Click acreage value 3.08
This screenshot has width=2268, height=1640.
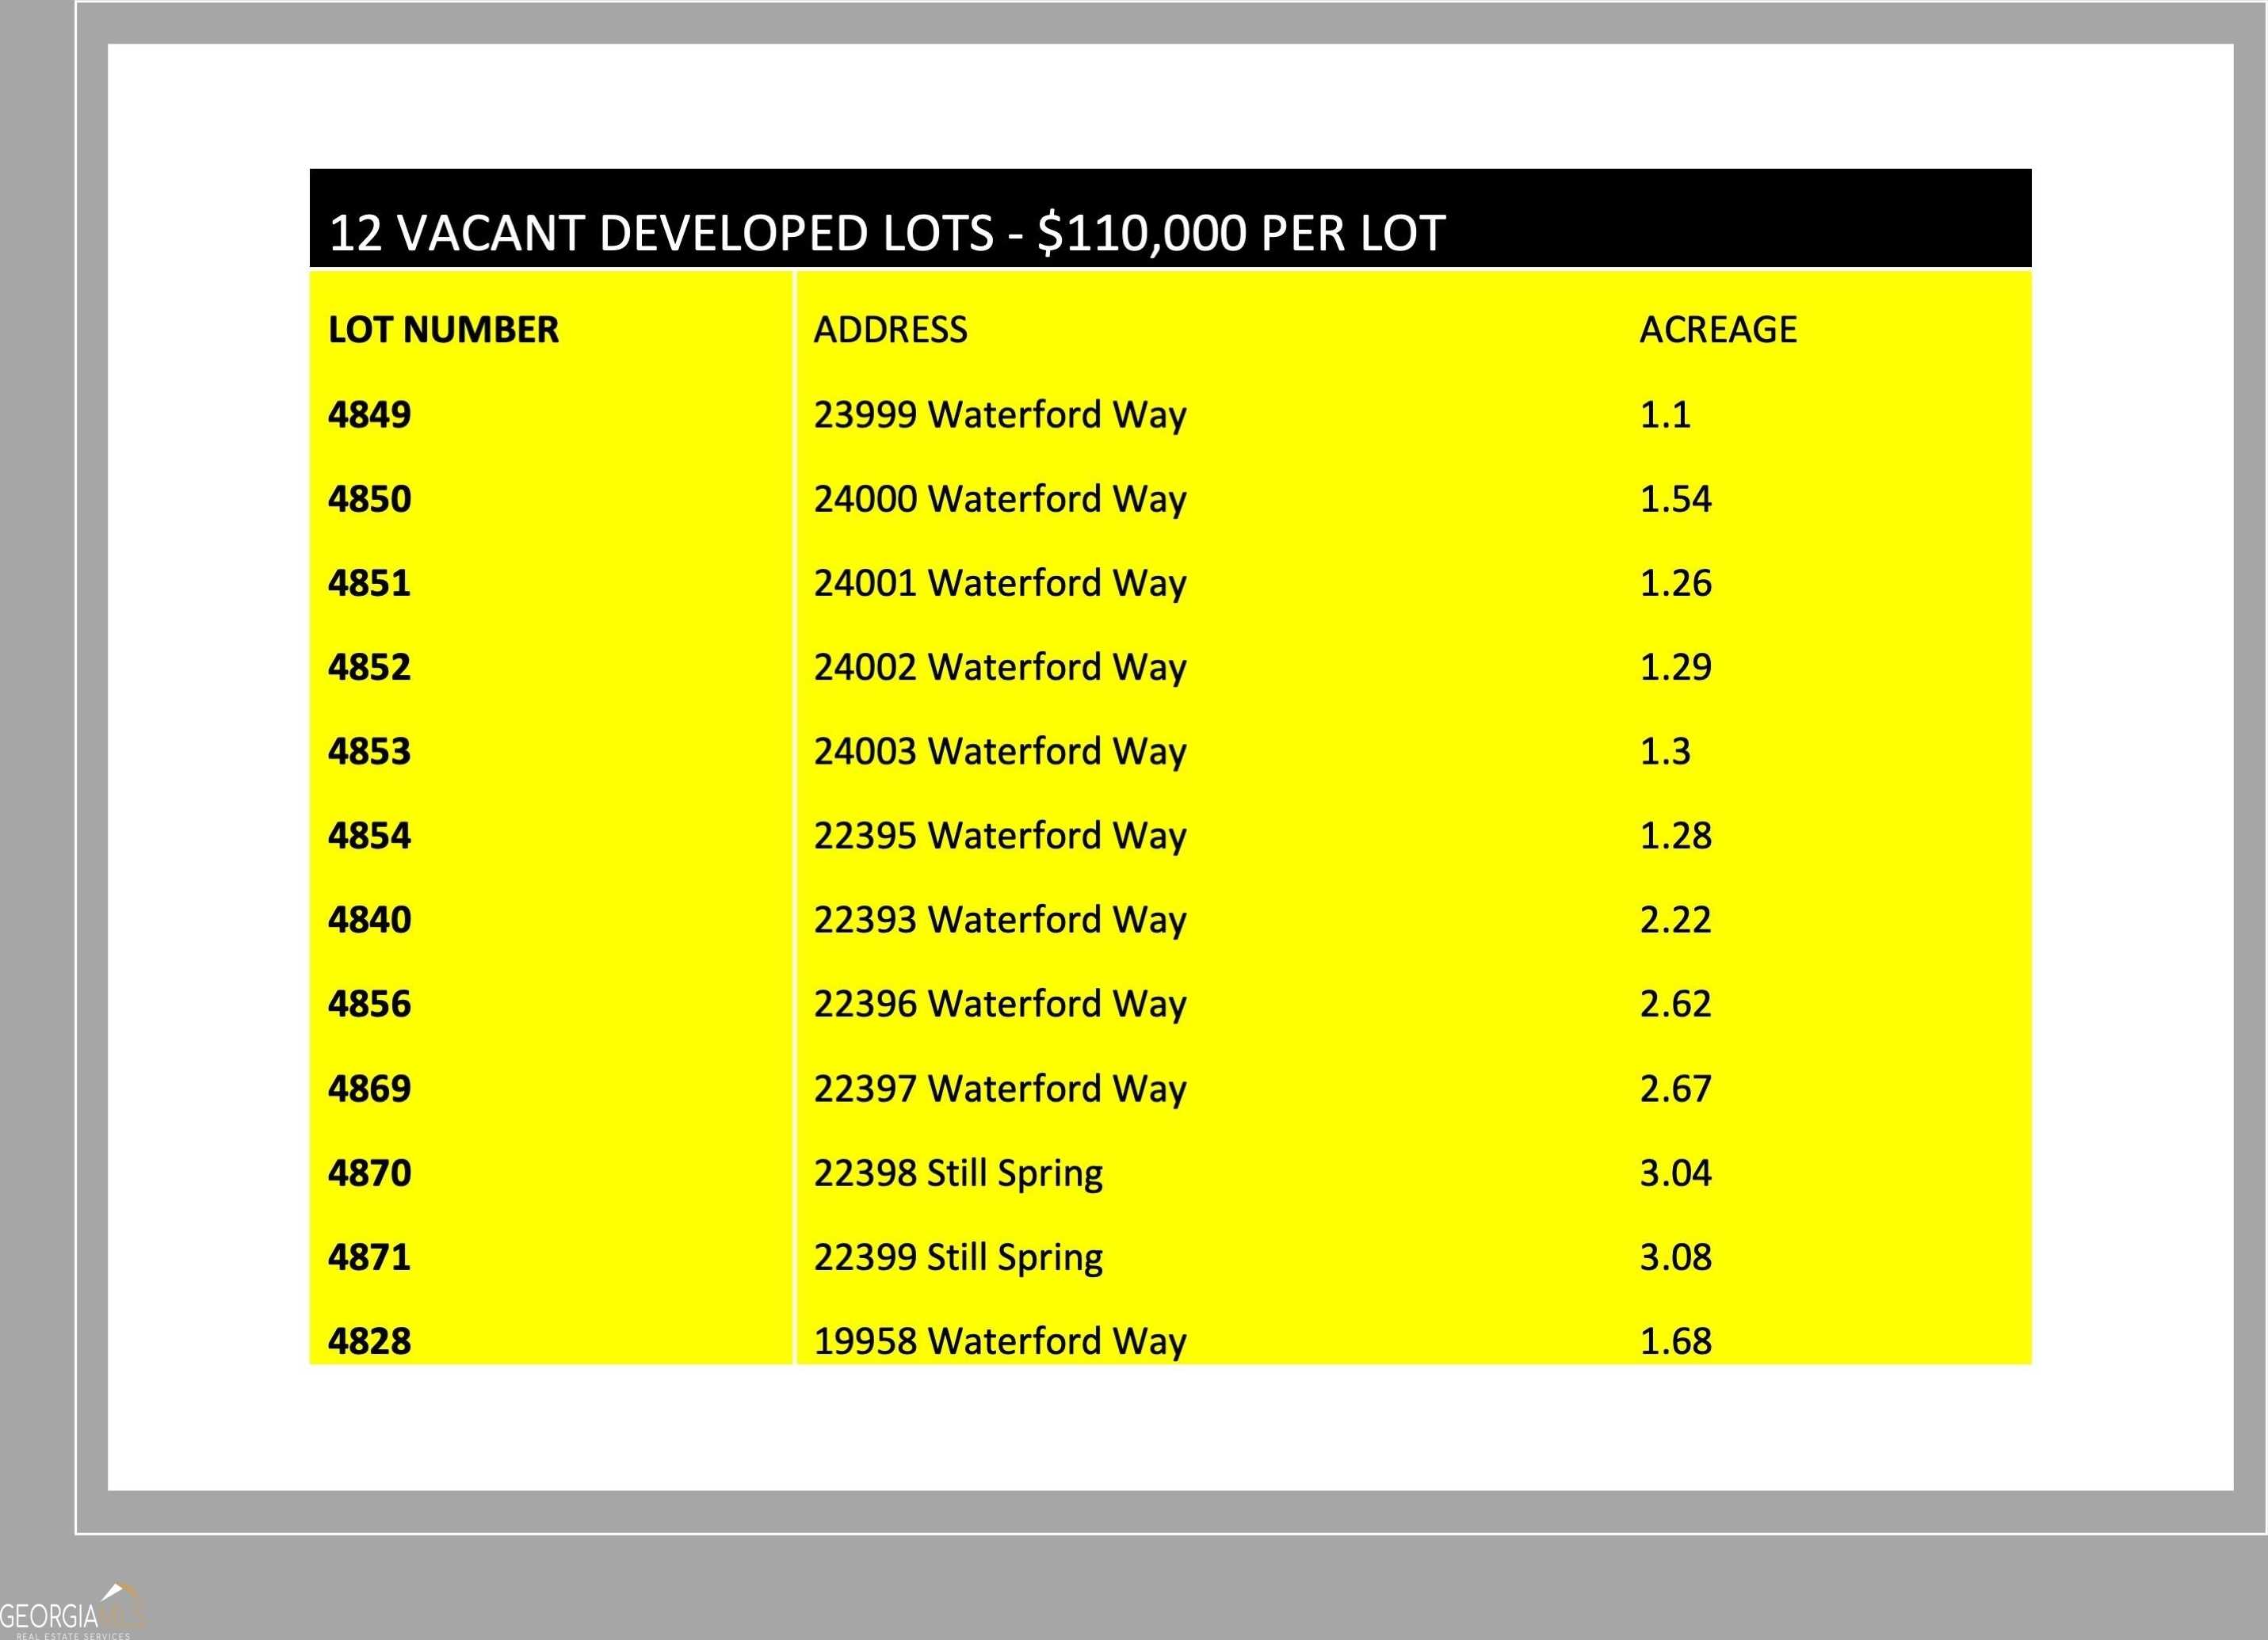coord(1675,1256)
